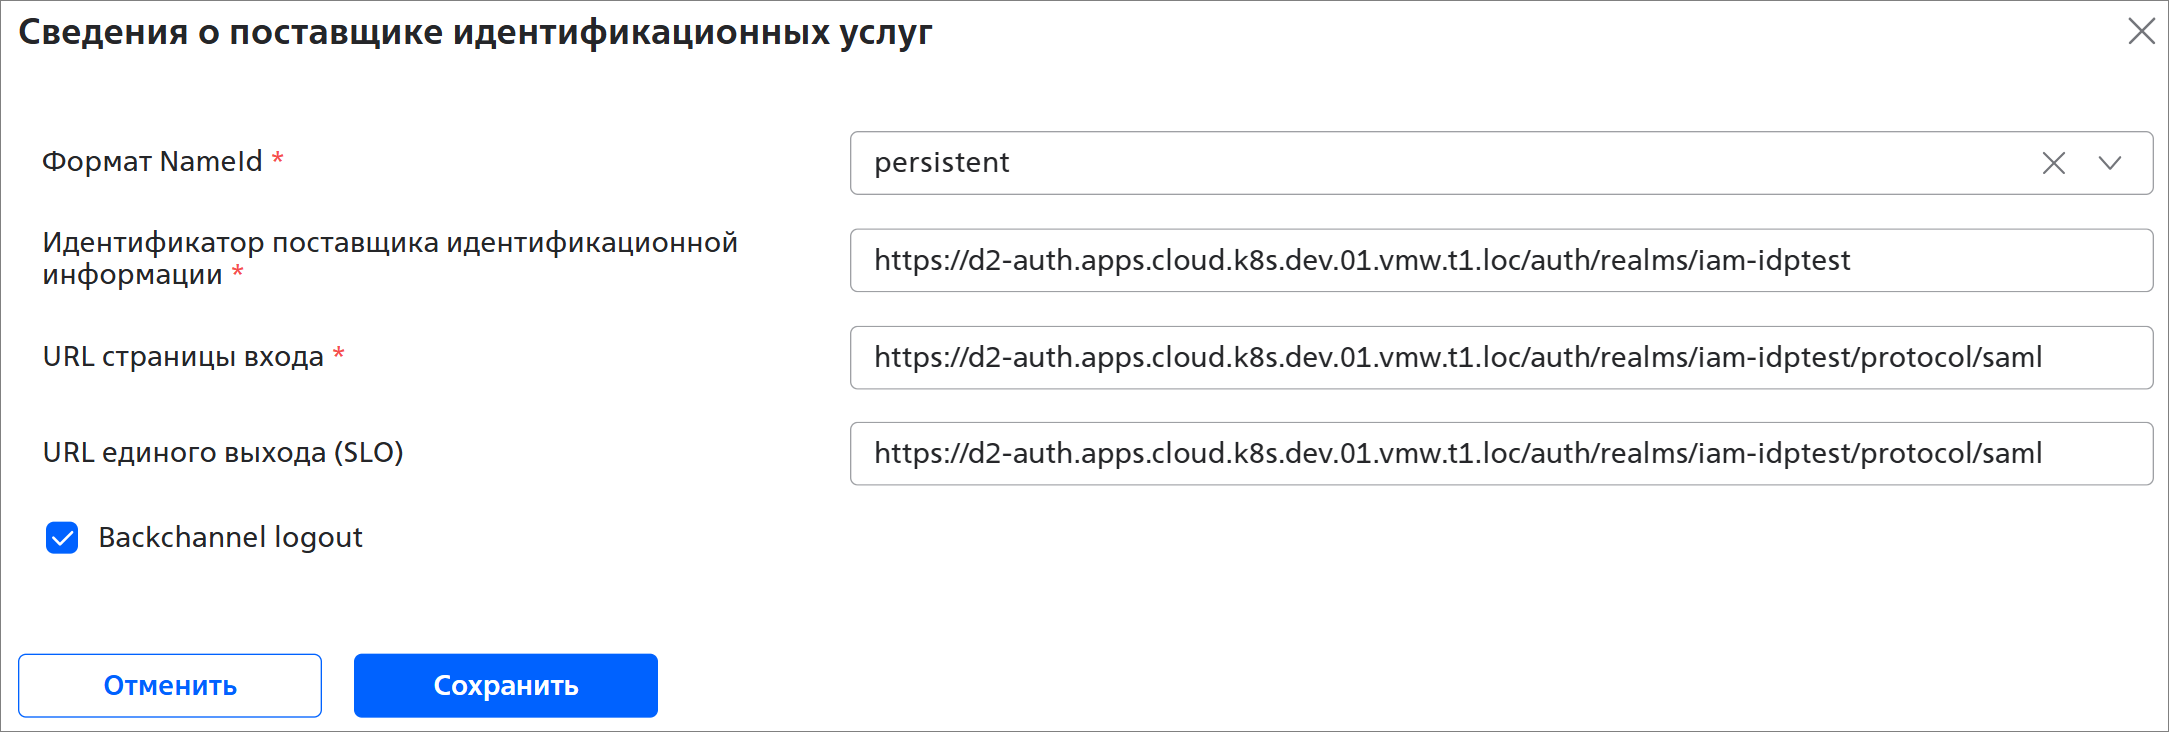Screen dimensions: 2169x732
Task: Click the red asterisk after the word 'информации'
Action: click(x=238, y=272)
